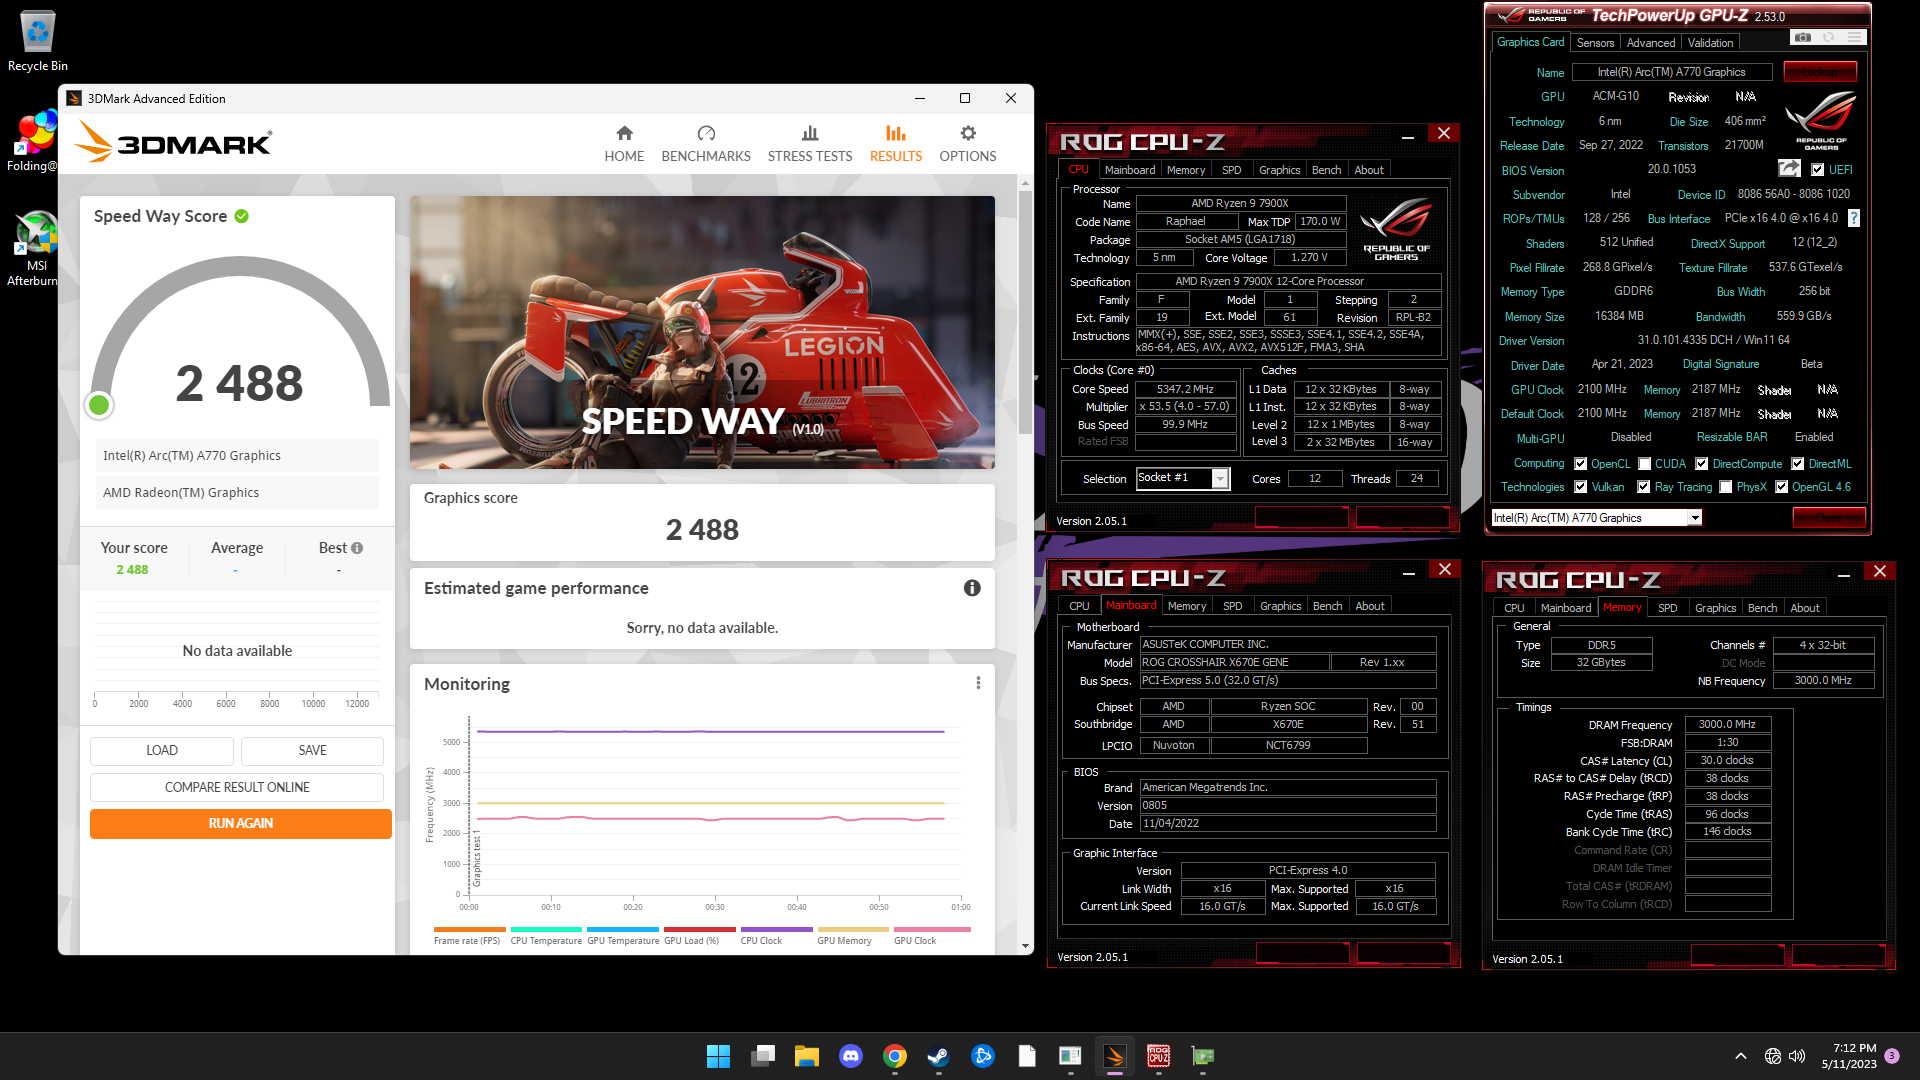Click the GPU Load (%) red legend swatch
1920x1080 pixels.
700,930
